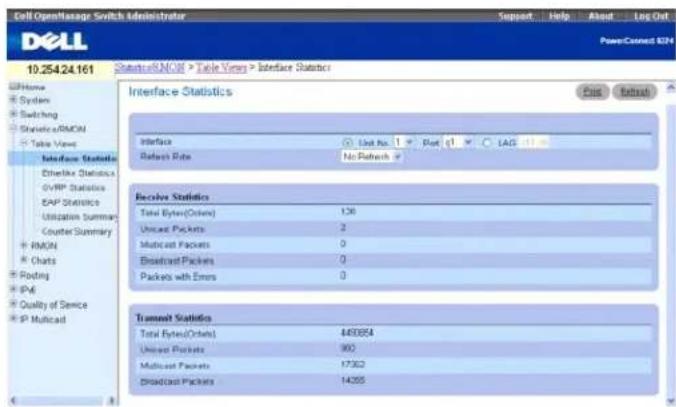Open Switching label in navigation tree

tap(39, 115)
